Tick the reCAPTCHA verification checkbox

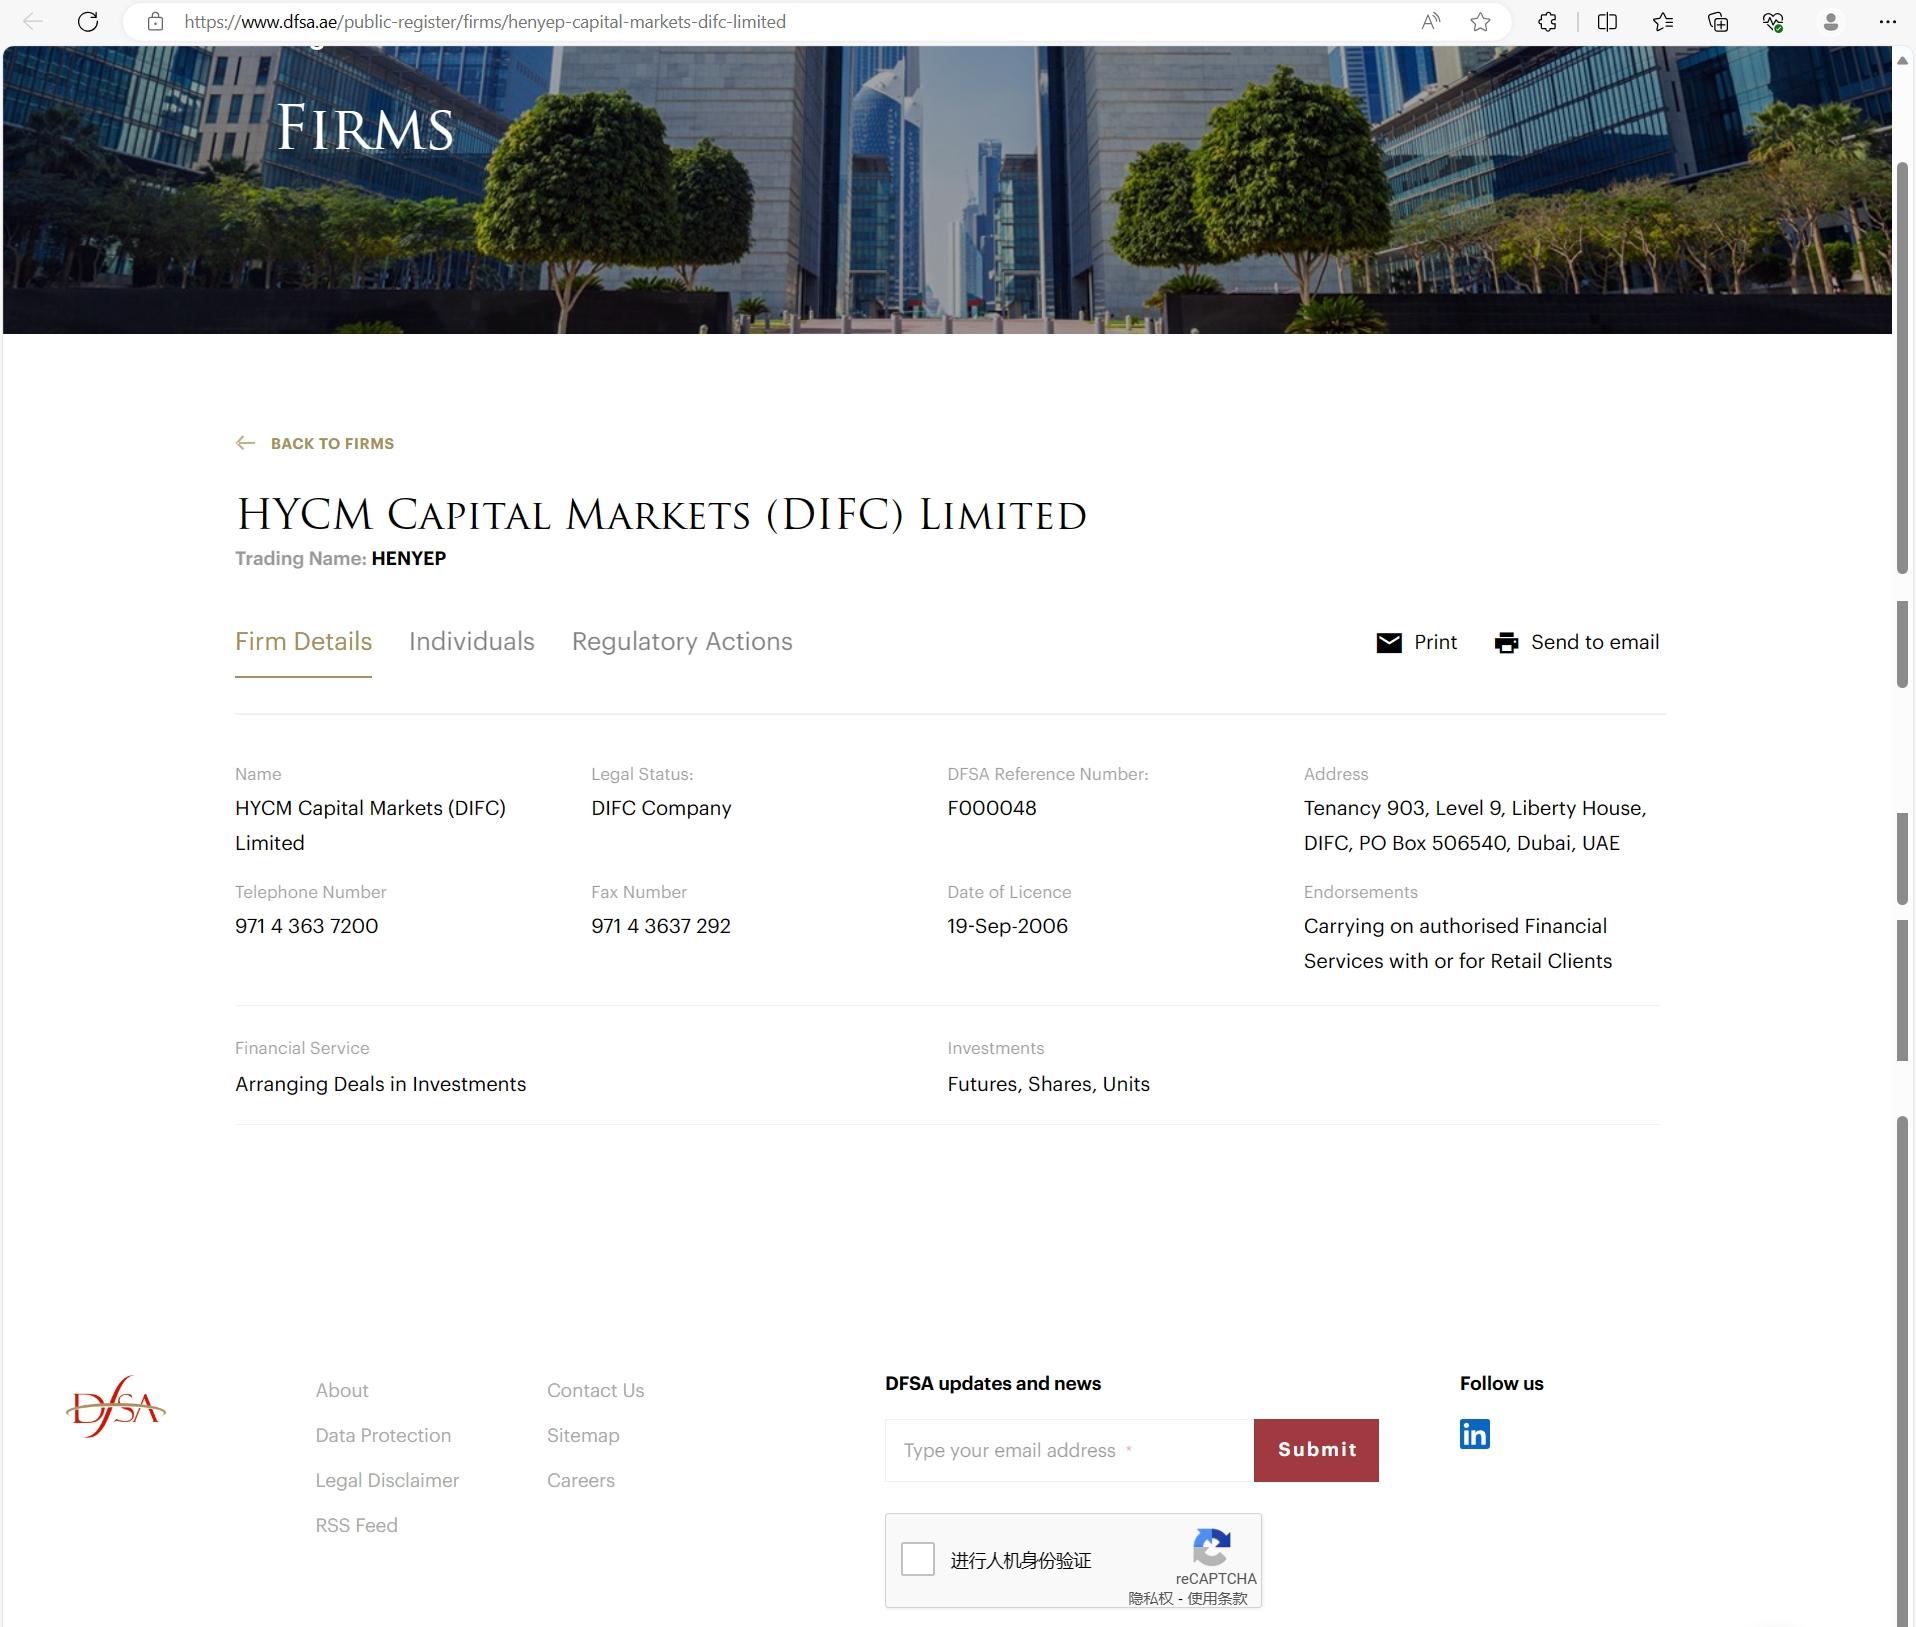click(x=918, y=1559)
